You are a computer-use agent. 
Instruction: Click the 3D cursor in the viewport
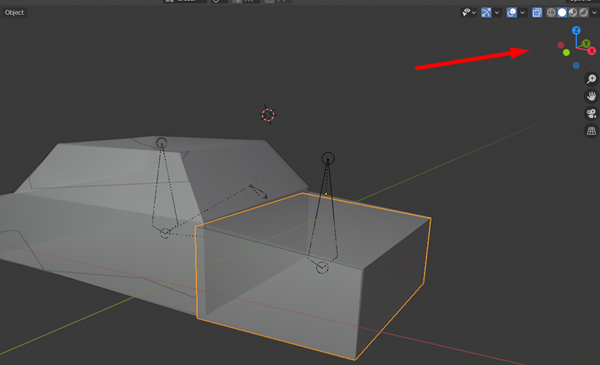tap(268, 114)
